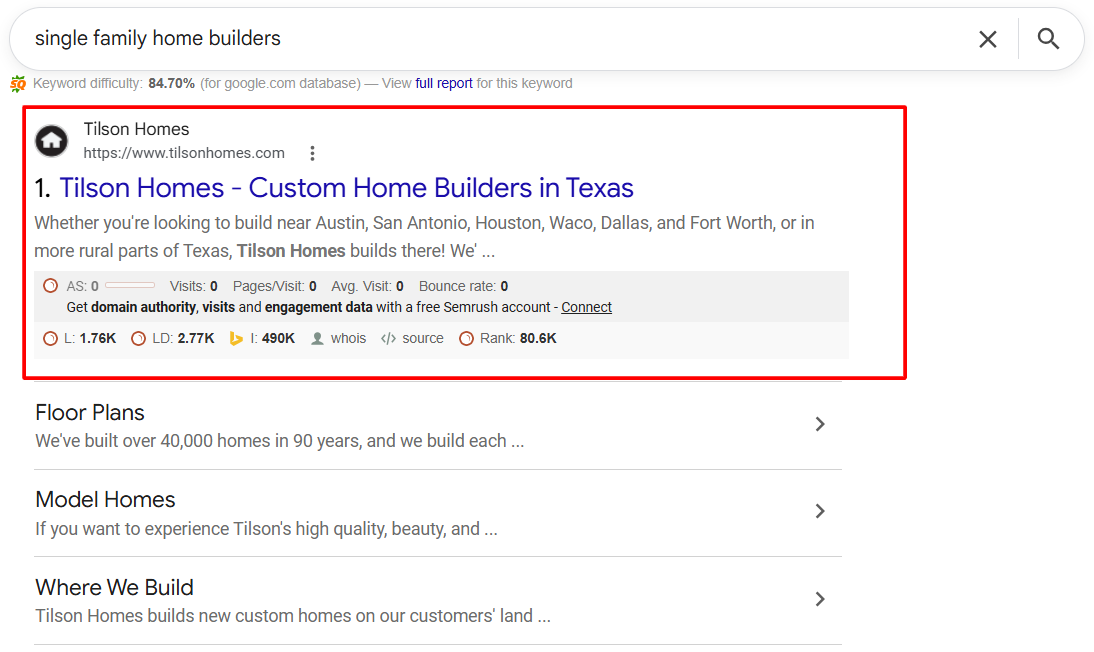Click the AS authority score bar
1094x652 pixels.
pos(130,286)
